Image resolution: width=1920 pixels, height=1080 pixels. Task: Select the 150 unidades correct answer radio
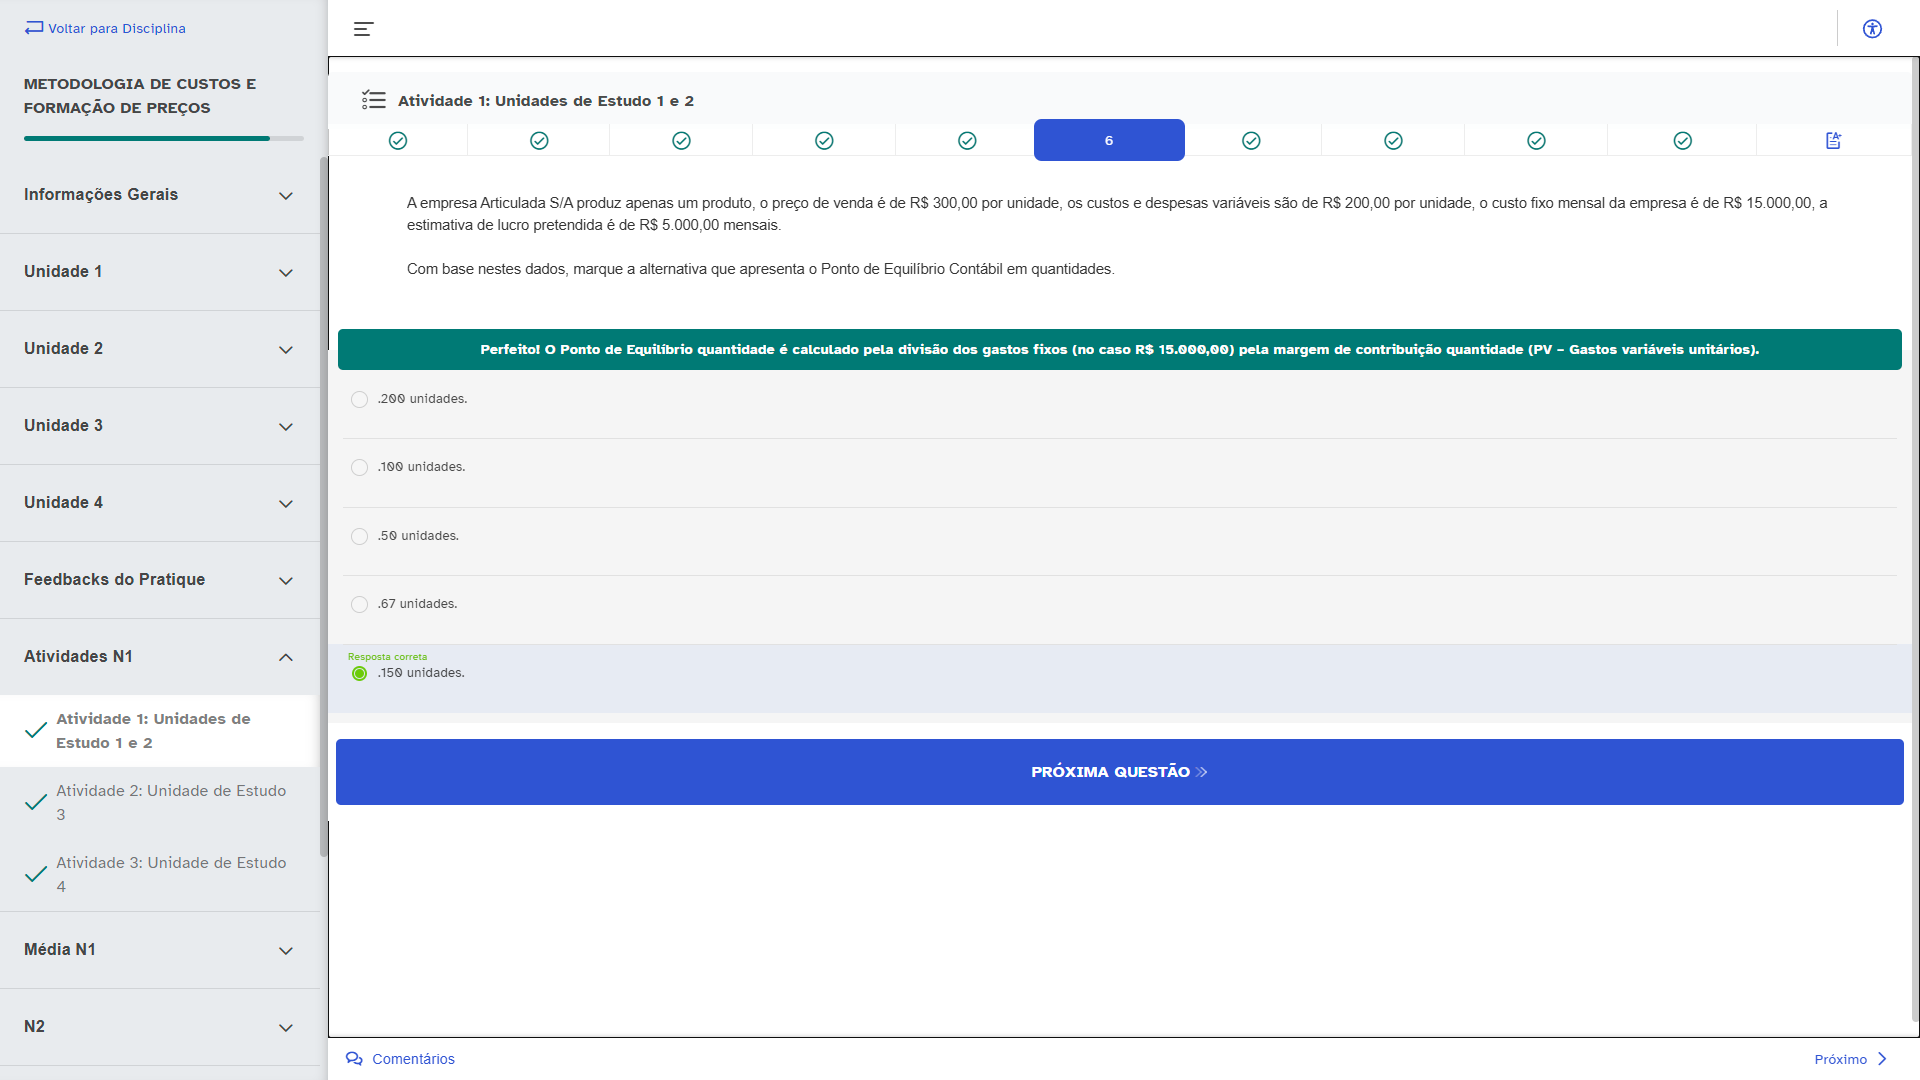click(359, 674)
